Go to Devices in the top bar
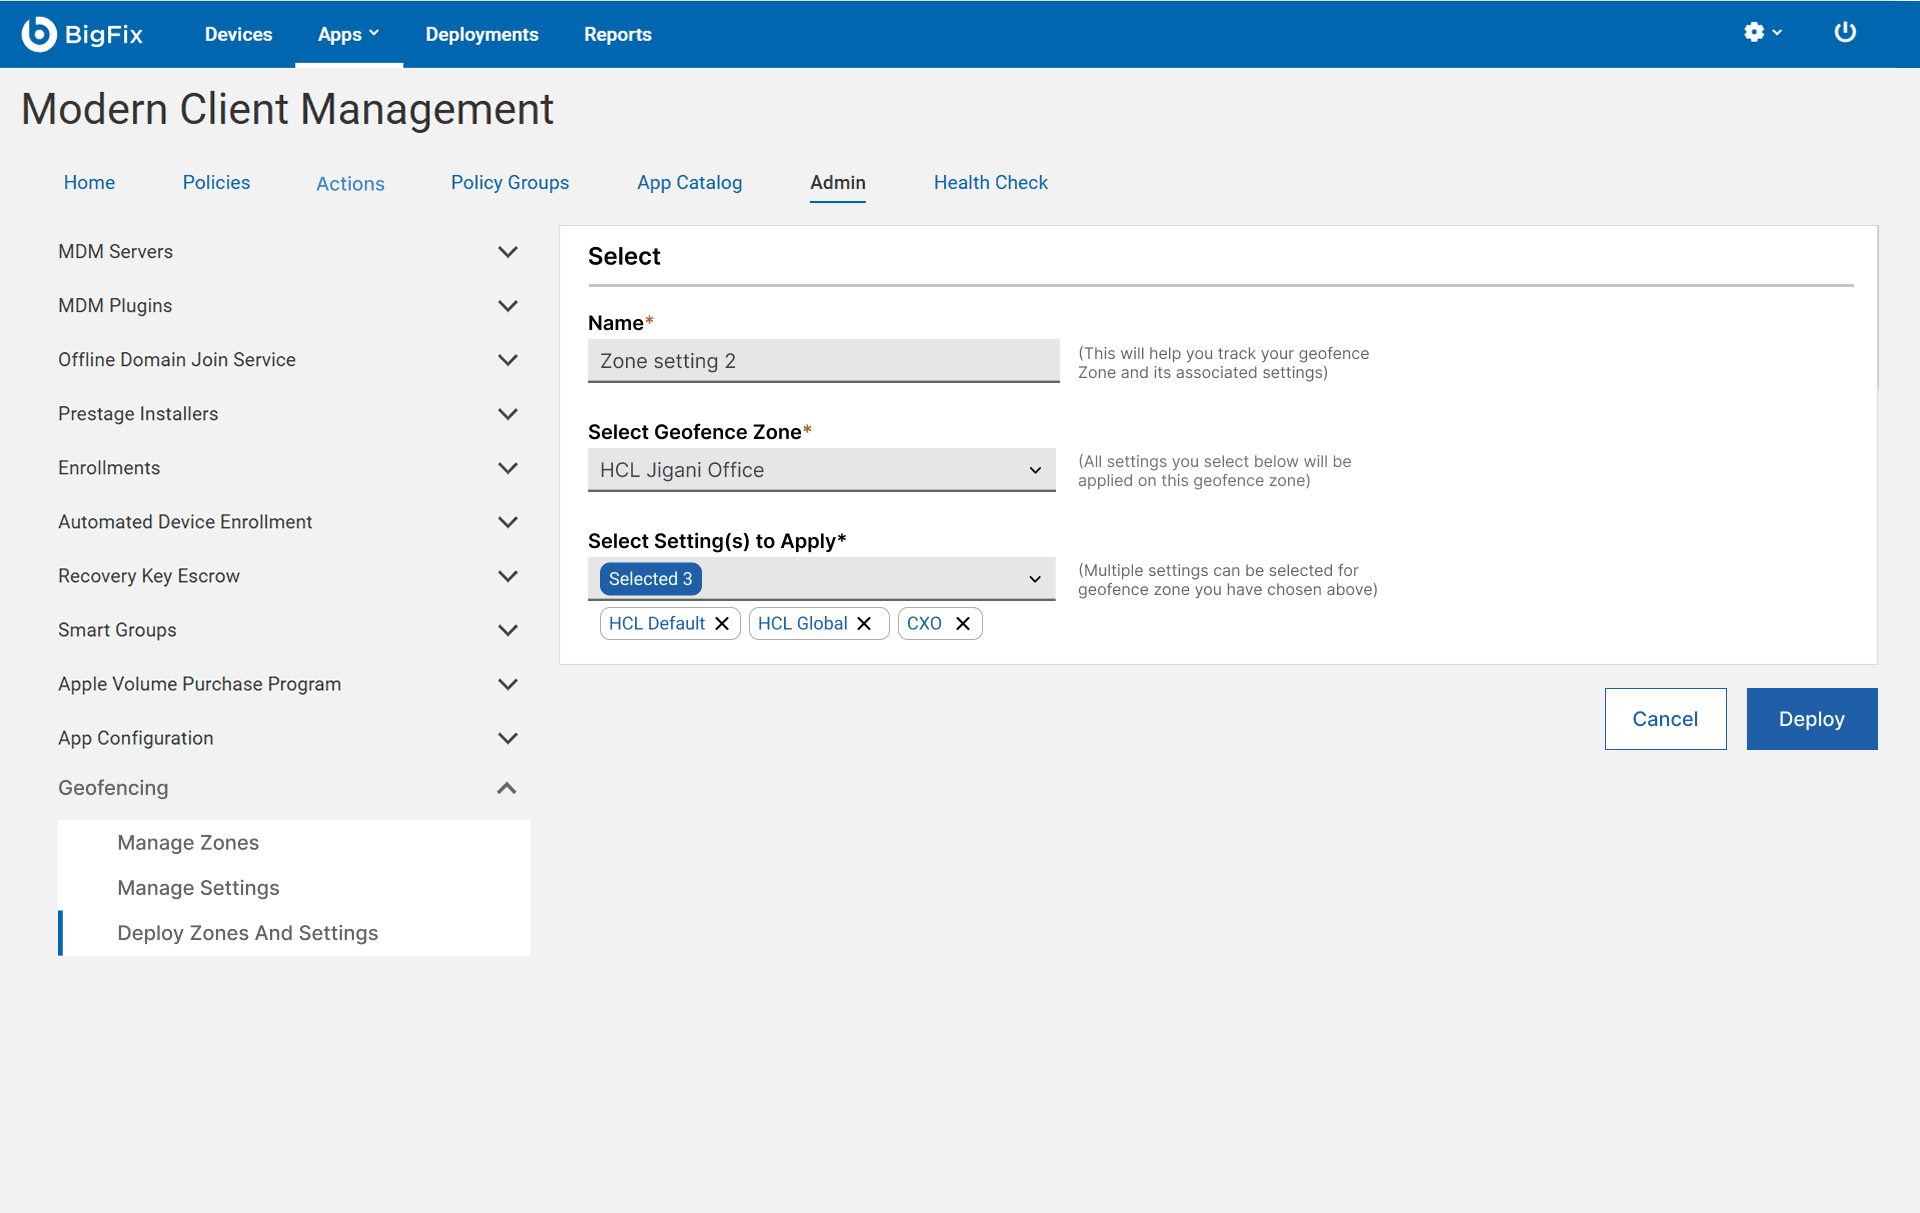The image size is (1920, 1213). 238,34
